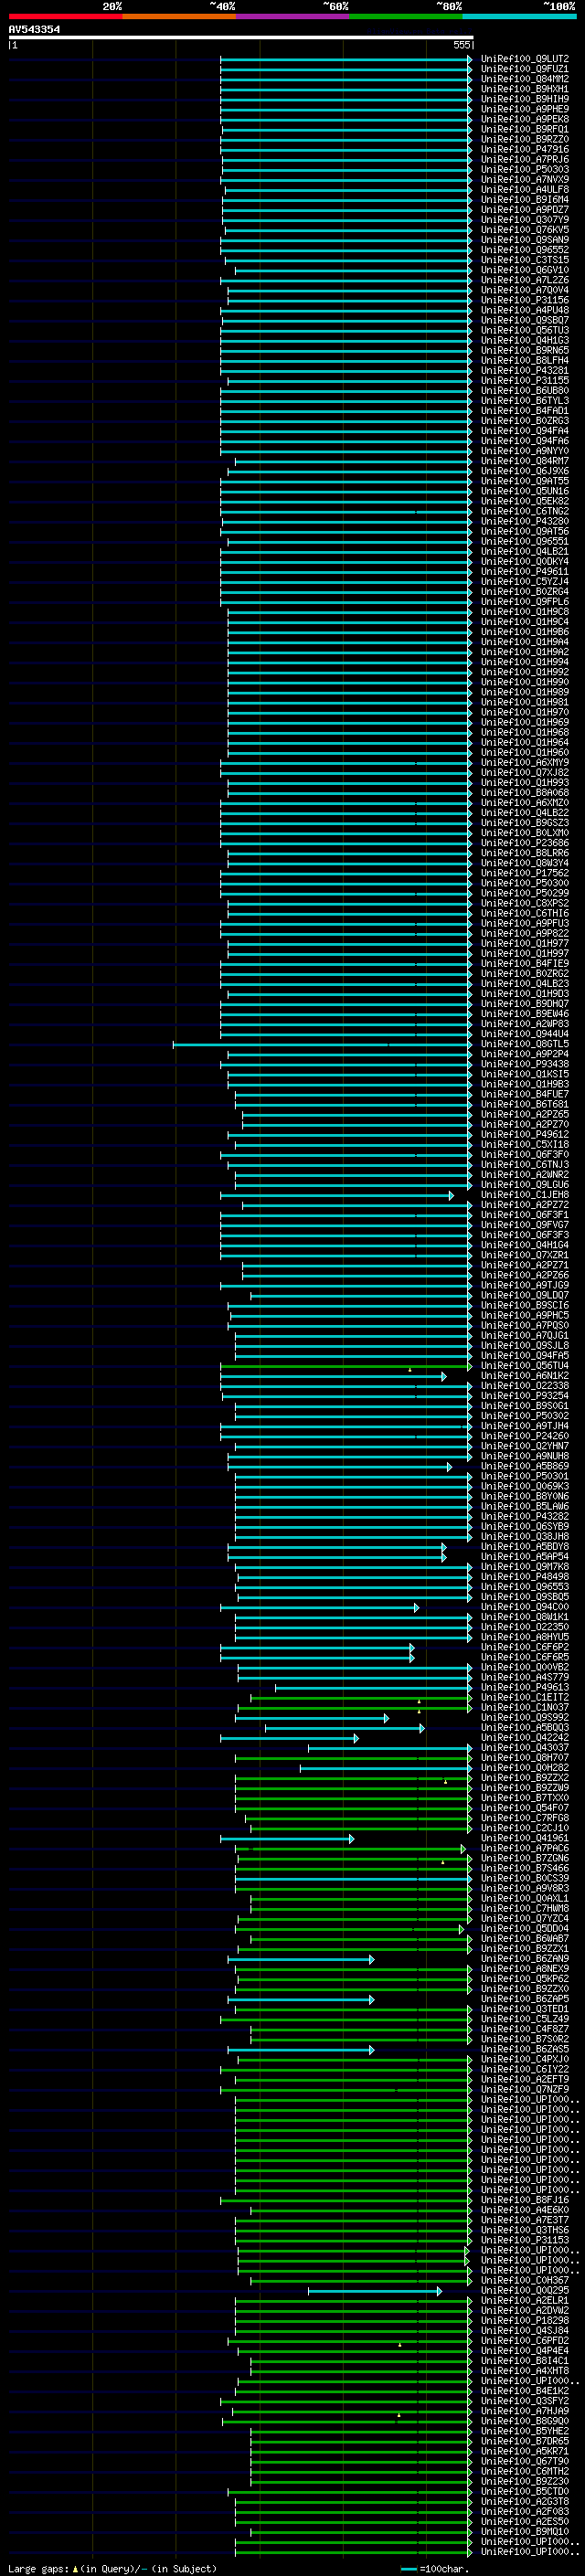Select the UniRef100_Q9FVG7 hit label
585x2576 pixels.
point(525,1225)
